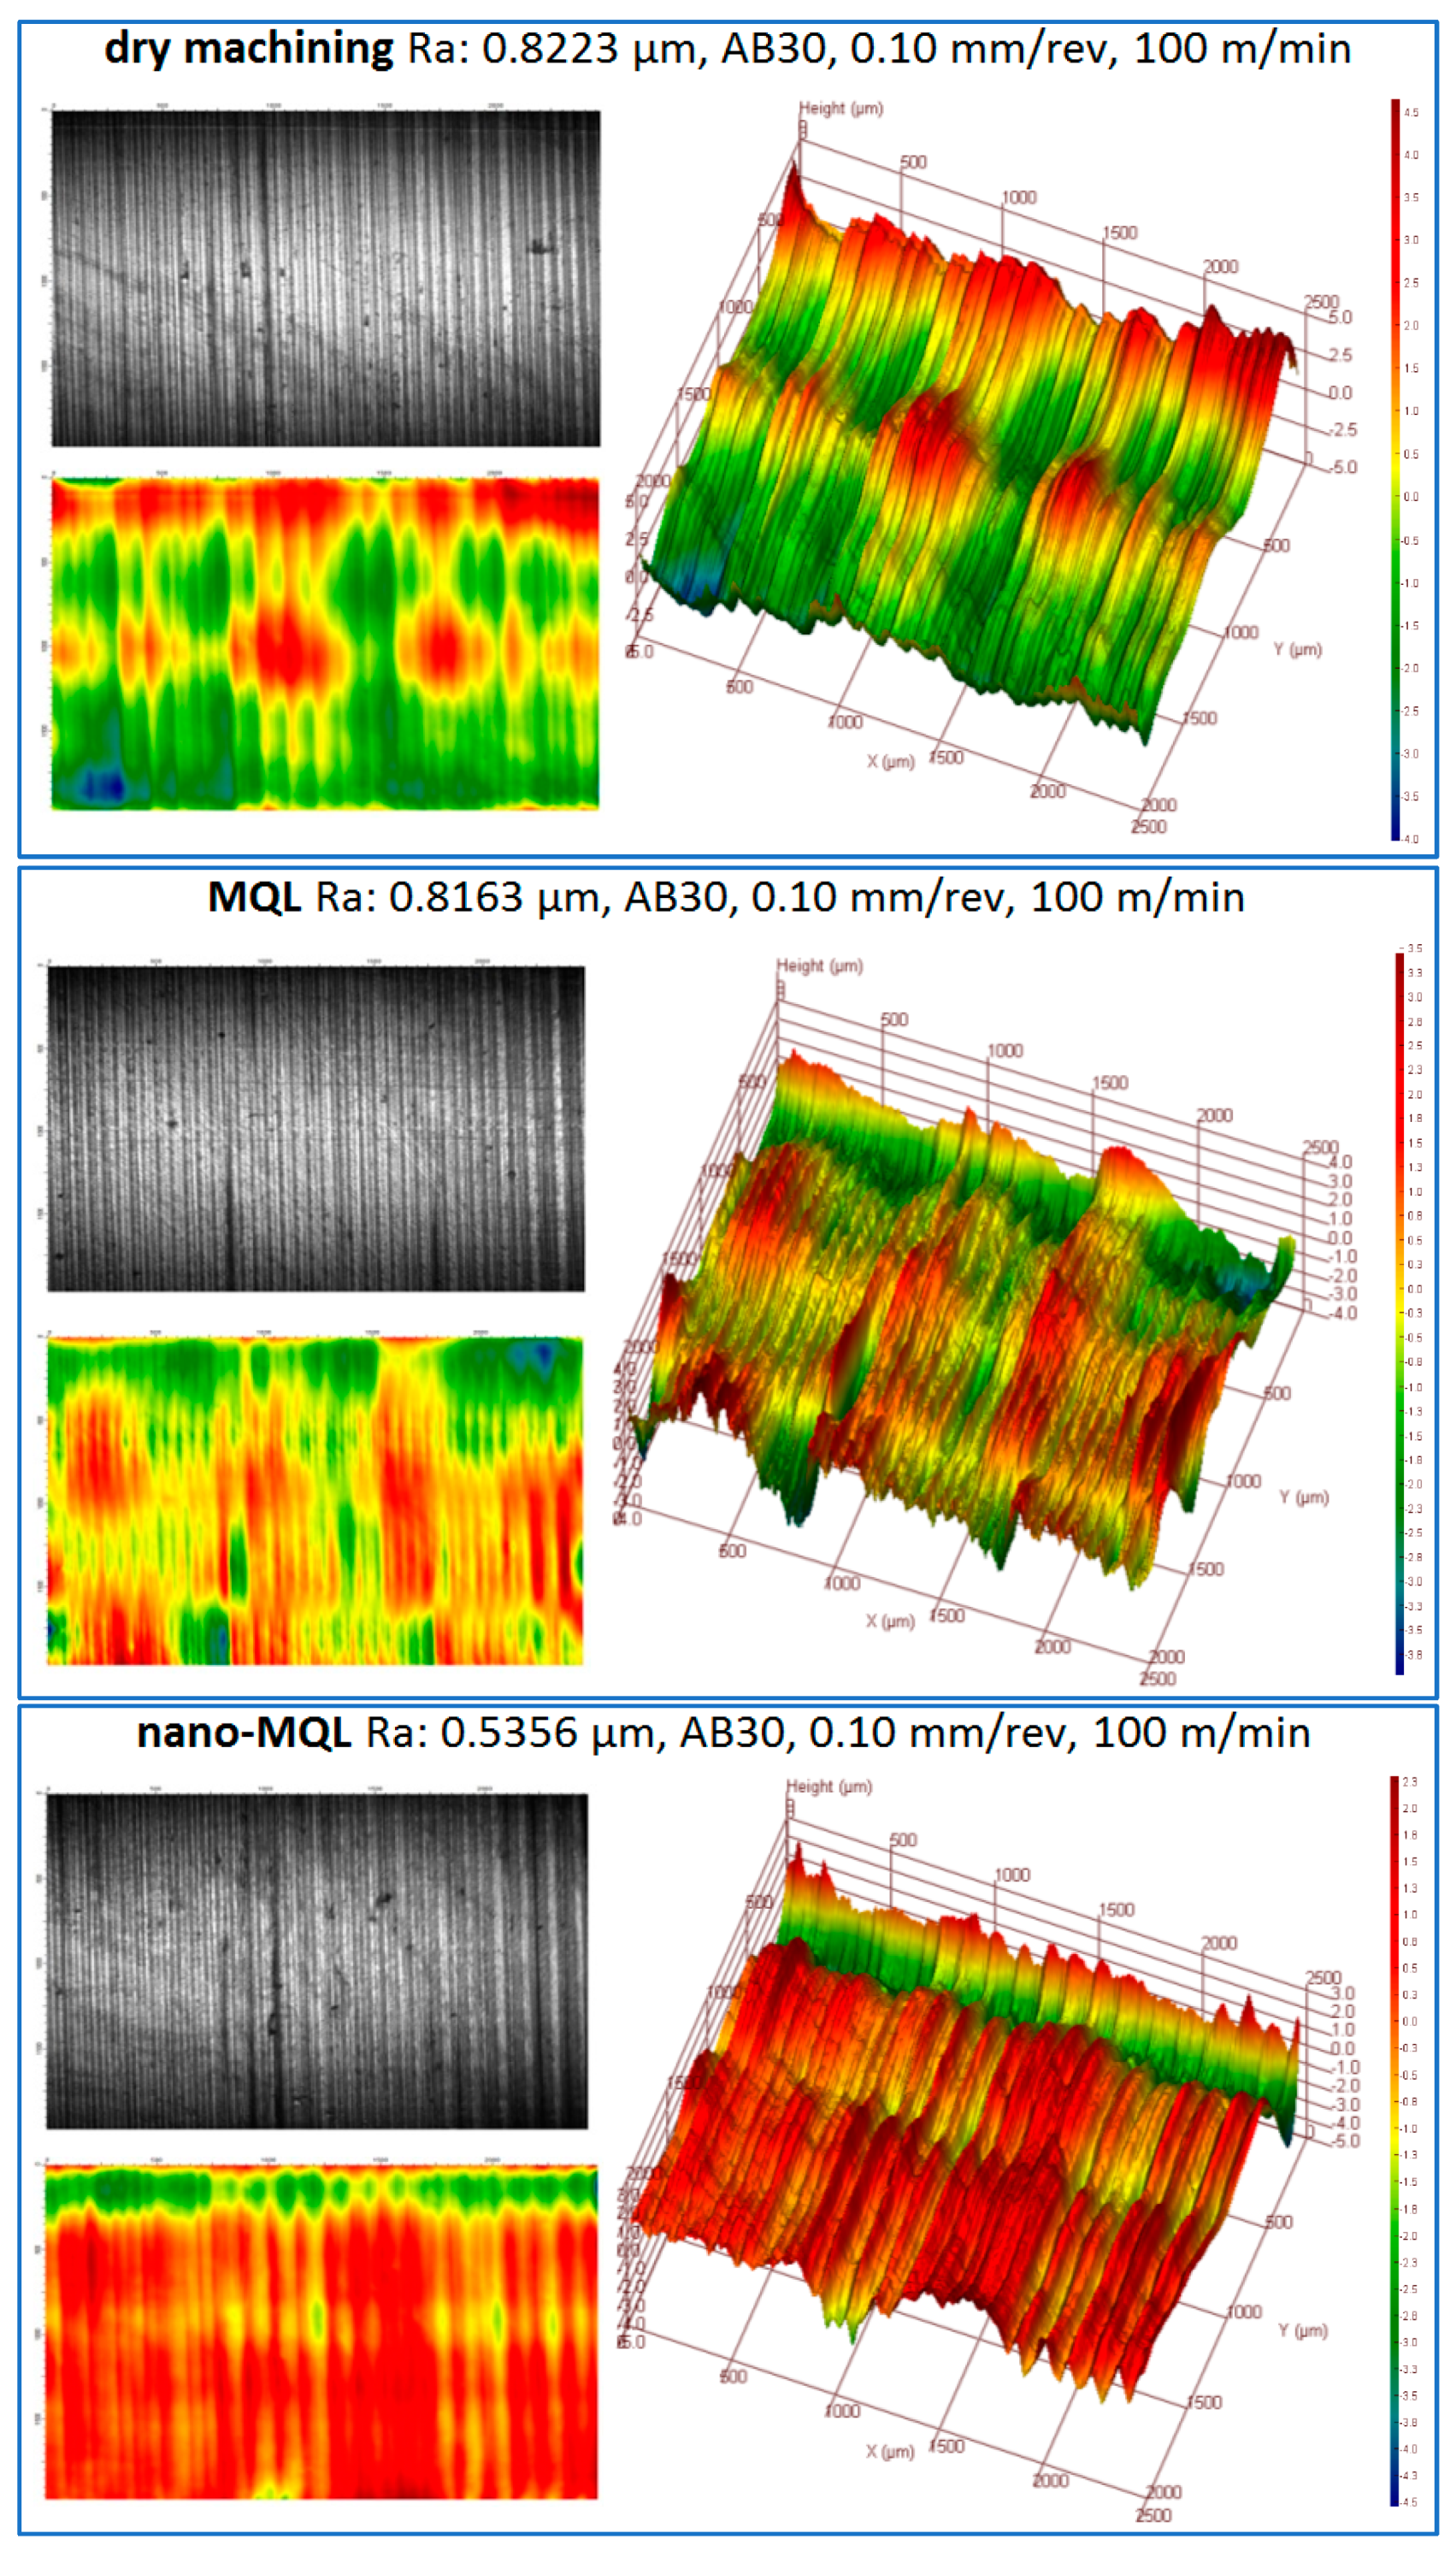Open the MQL grayscale micrograph image

pos(316,1128)
